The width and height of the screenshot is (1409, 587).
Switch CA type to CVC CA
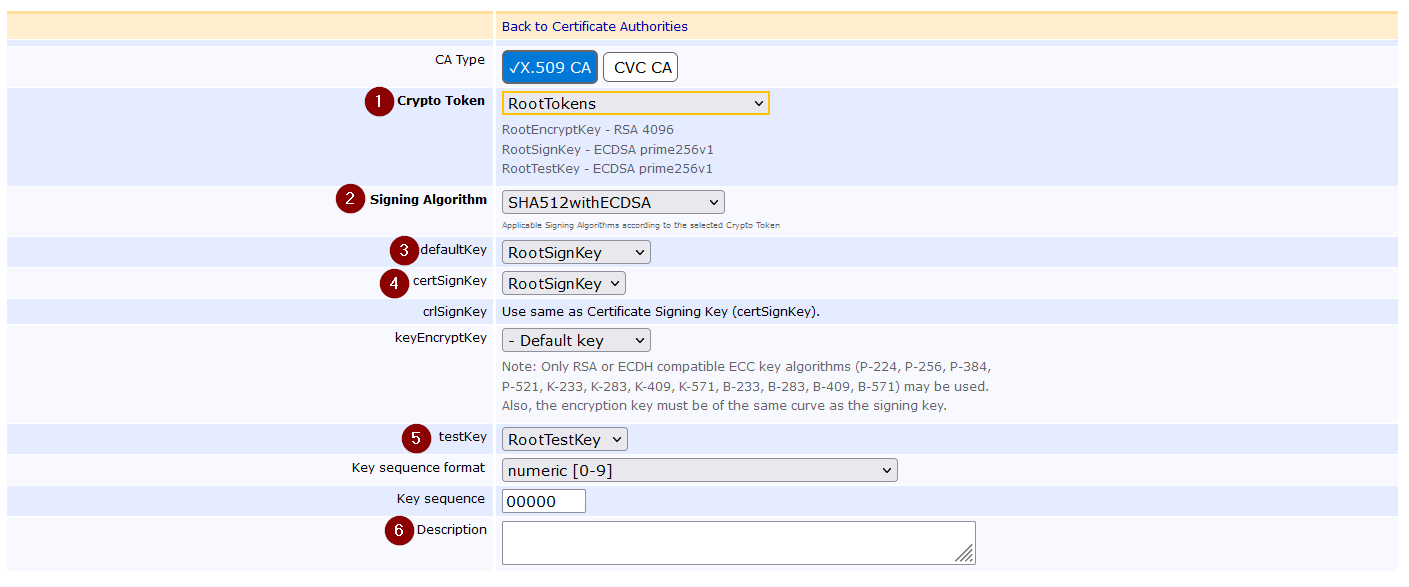pos(641,67)
